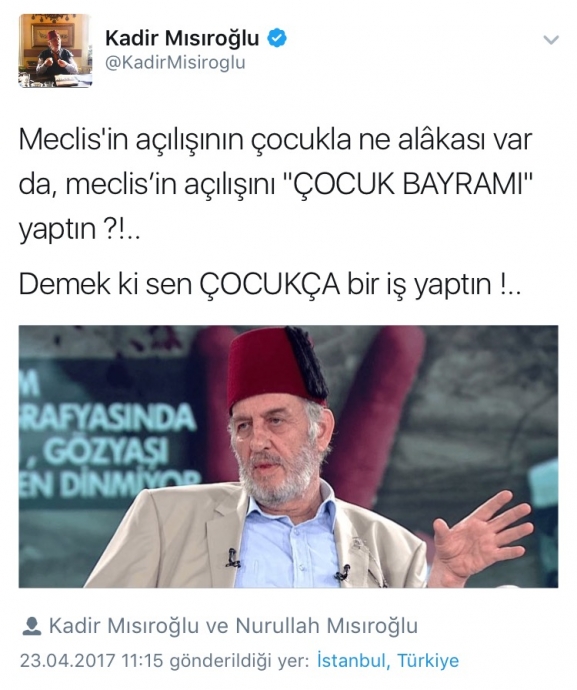Click the "yaptın ?!.." line of tweet
Screen dimensions: 577x690
[x=79, y=230]
